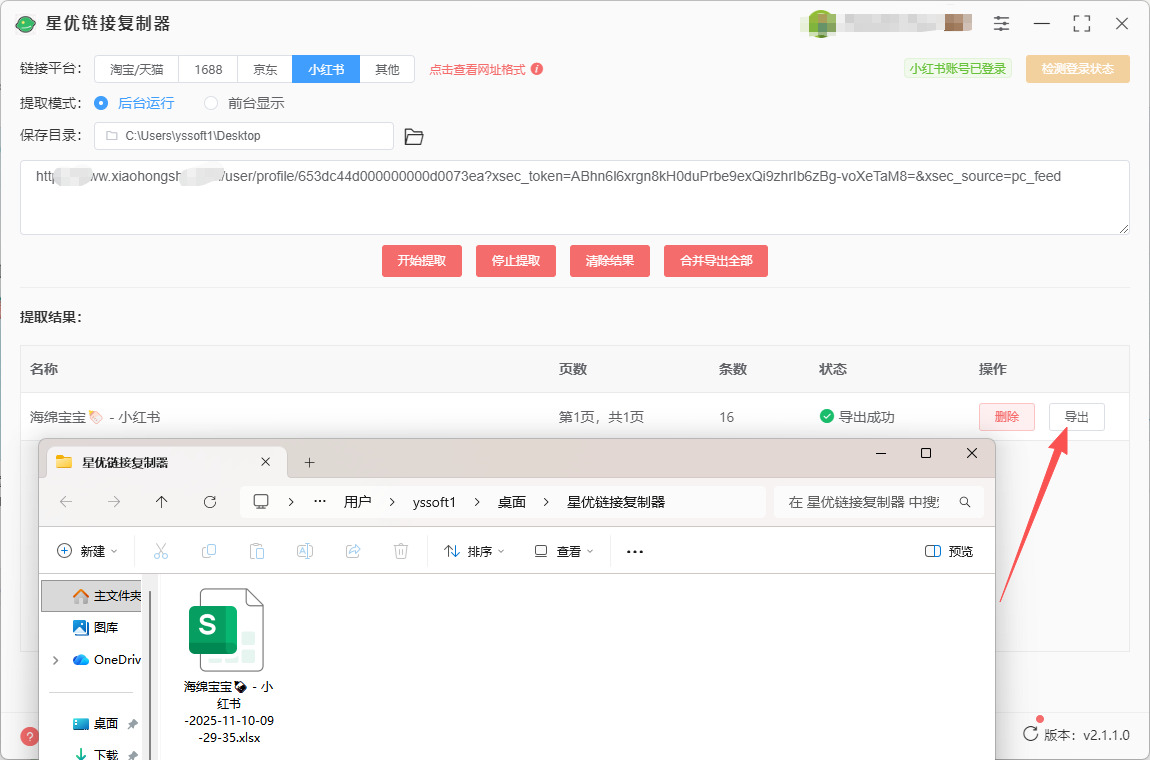The height and width of the screenshot is (760, 1150).
Task: Close the 星优链接复制器 Explorer tab
Action: click(265, 462)
